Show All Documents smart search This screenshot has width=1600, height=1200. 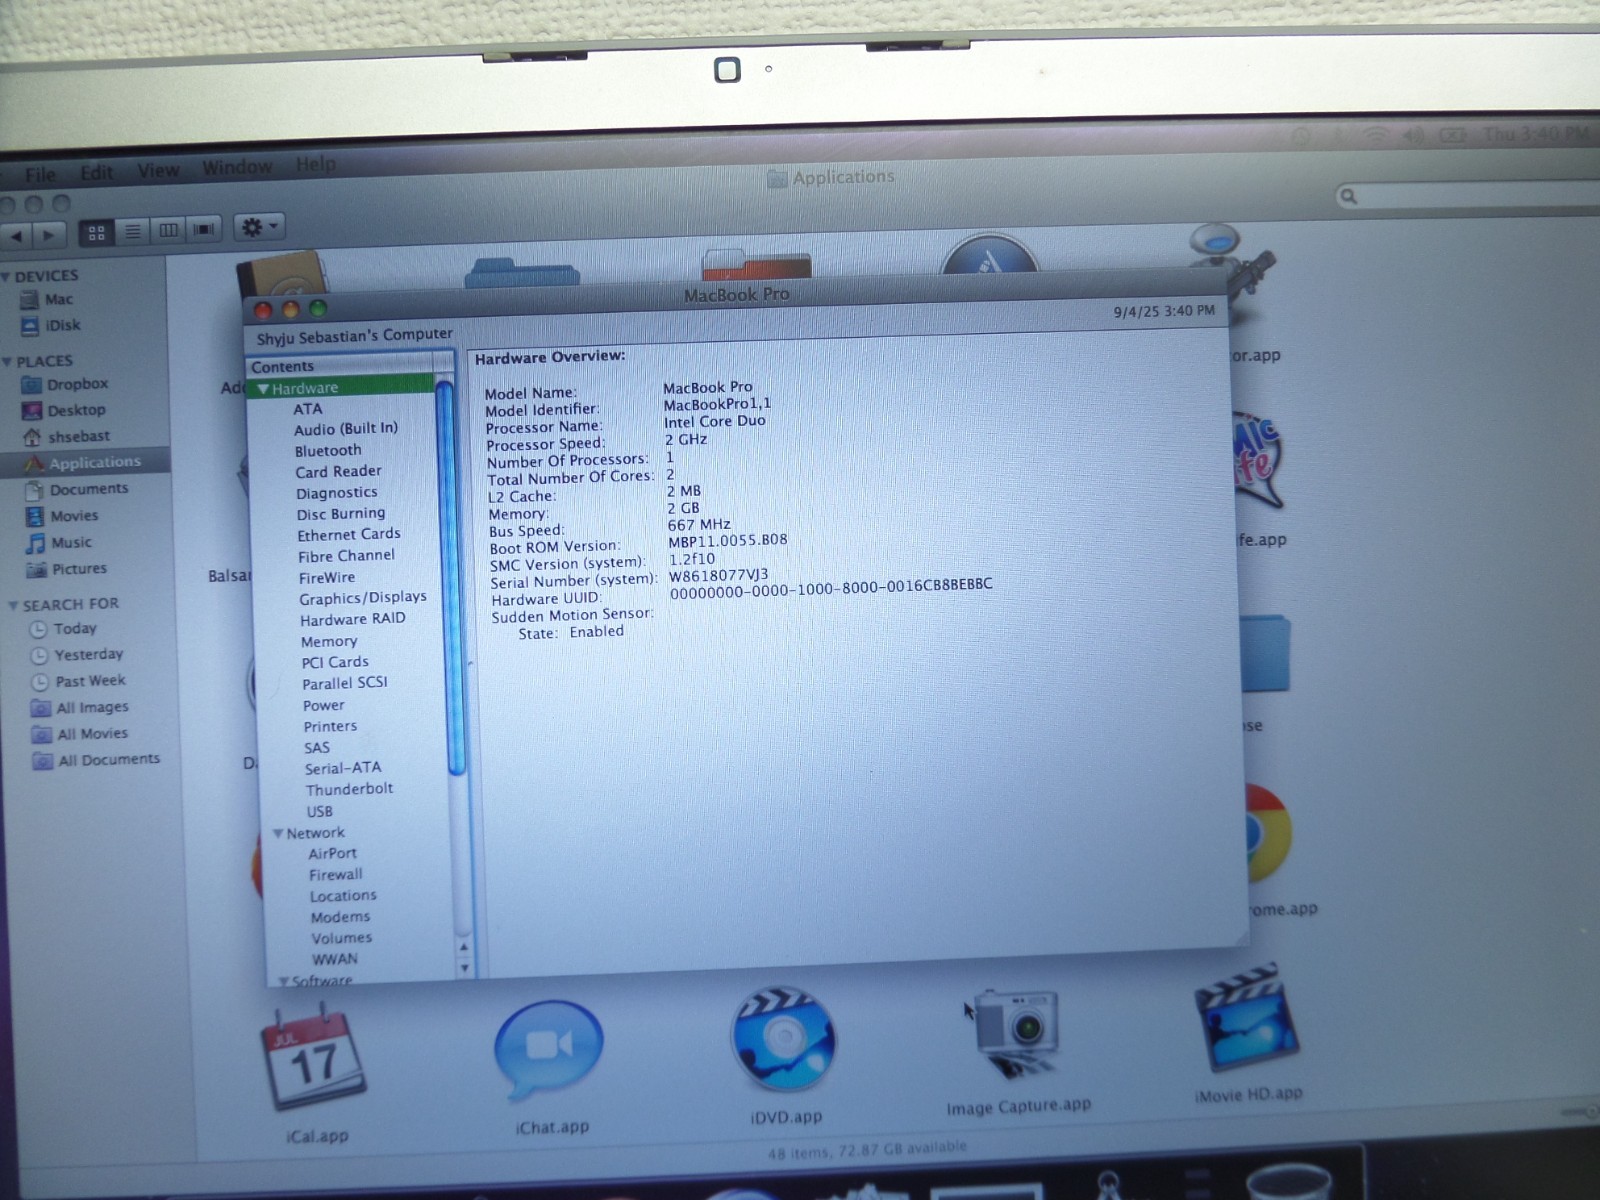point(96,760)
